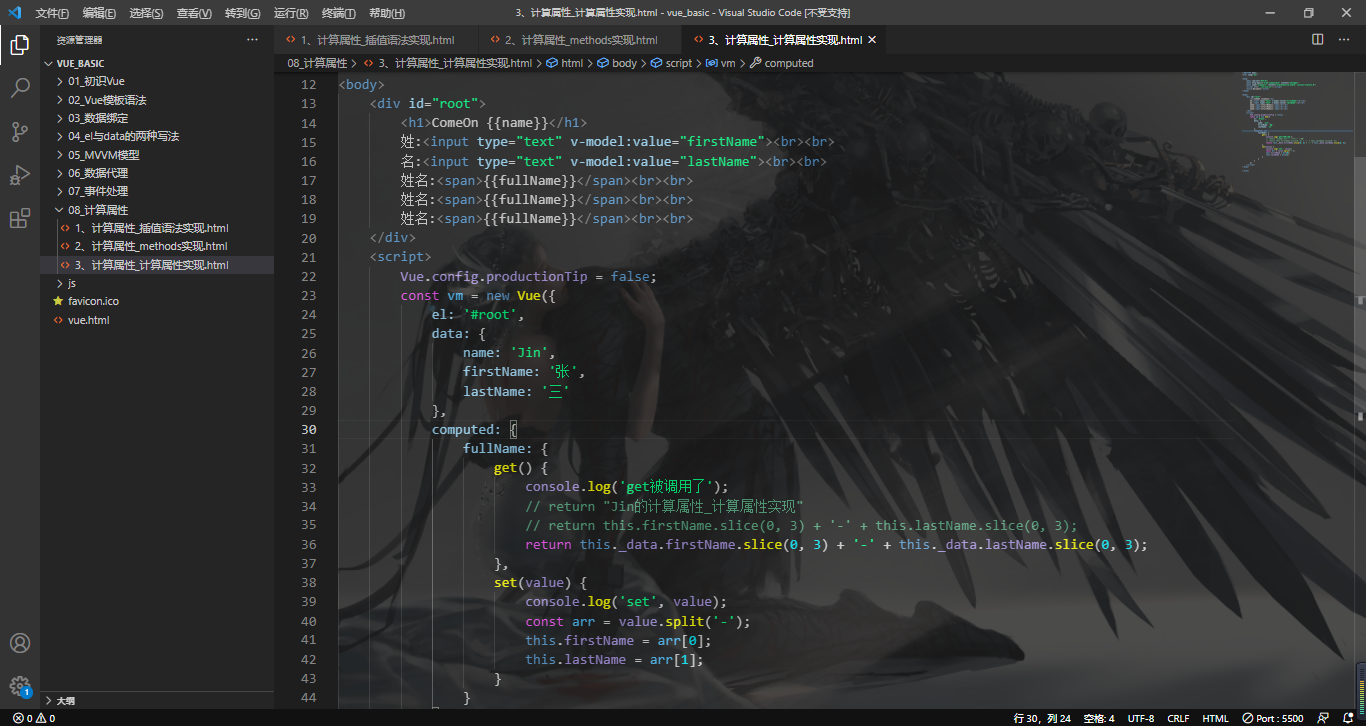The height and width of the screenshot is (726, 1366).
Task: Open vue.html file in explorer
Action: pyautogui.click(x=157, y=320)
